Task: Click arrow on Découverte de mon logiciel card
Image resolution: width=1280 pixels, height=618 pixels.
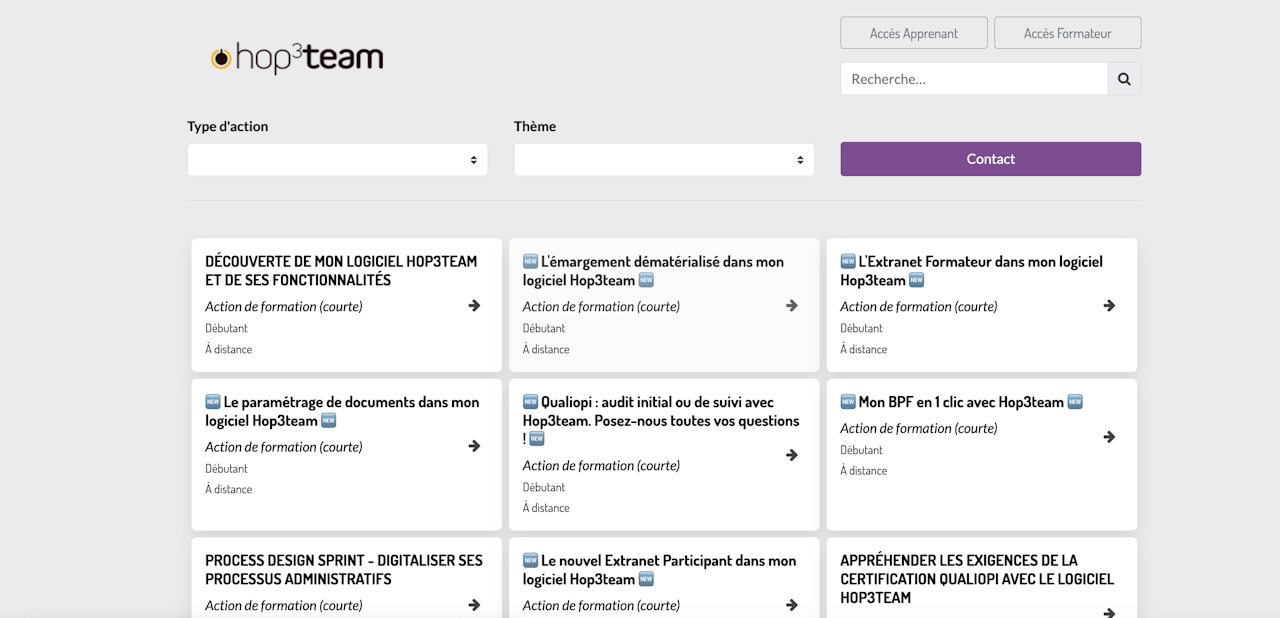Action: tap(474, 306)
